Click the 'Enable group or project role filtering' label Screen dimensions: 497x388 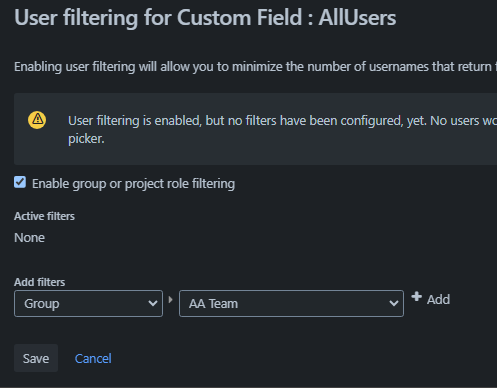[133, 184]
